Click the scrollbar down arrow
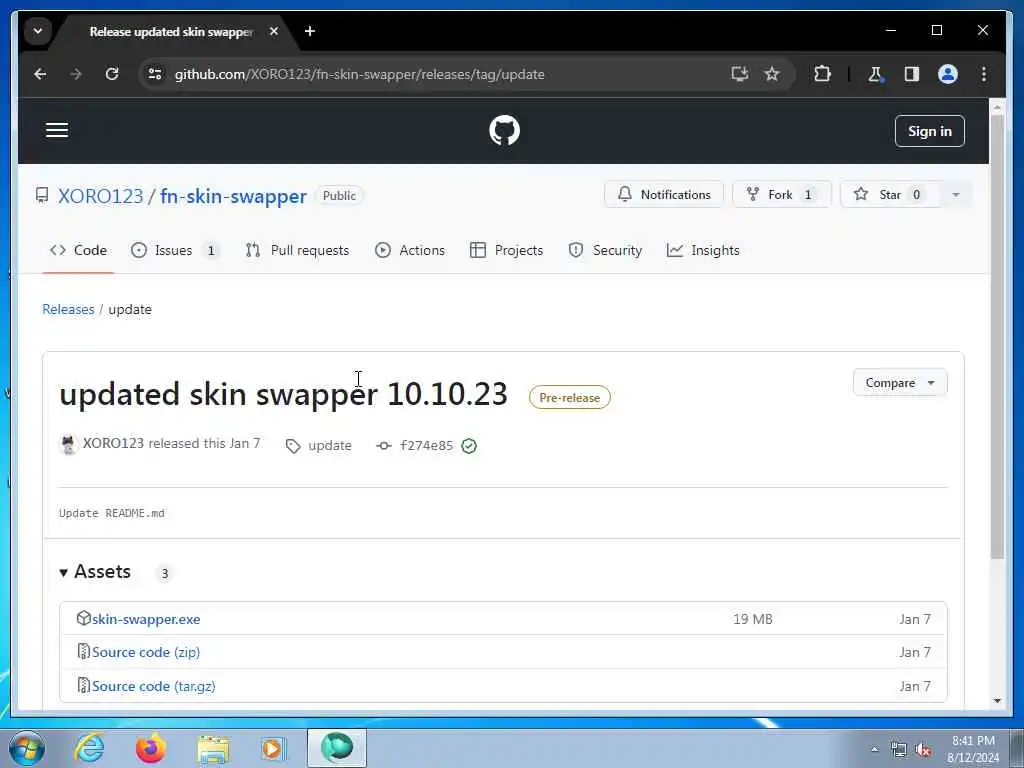1024x768 pixels. coord(997,701)
